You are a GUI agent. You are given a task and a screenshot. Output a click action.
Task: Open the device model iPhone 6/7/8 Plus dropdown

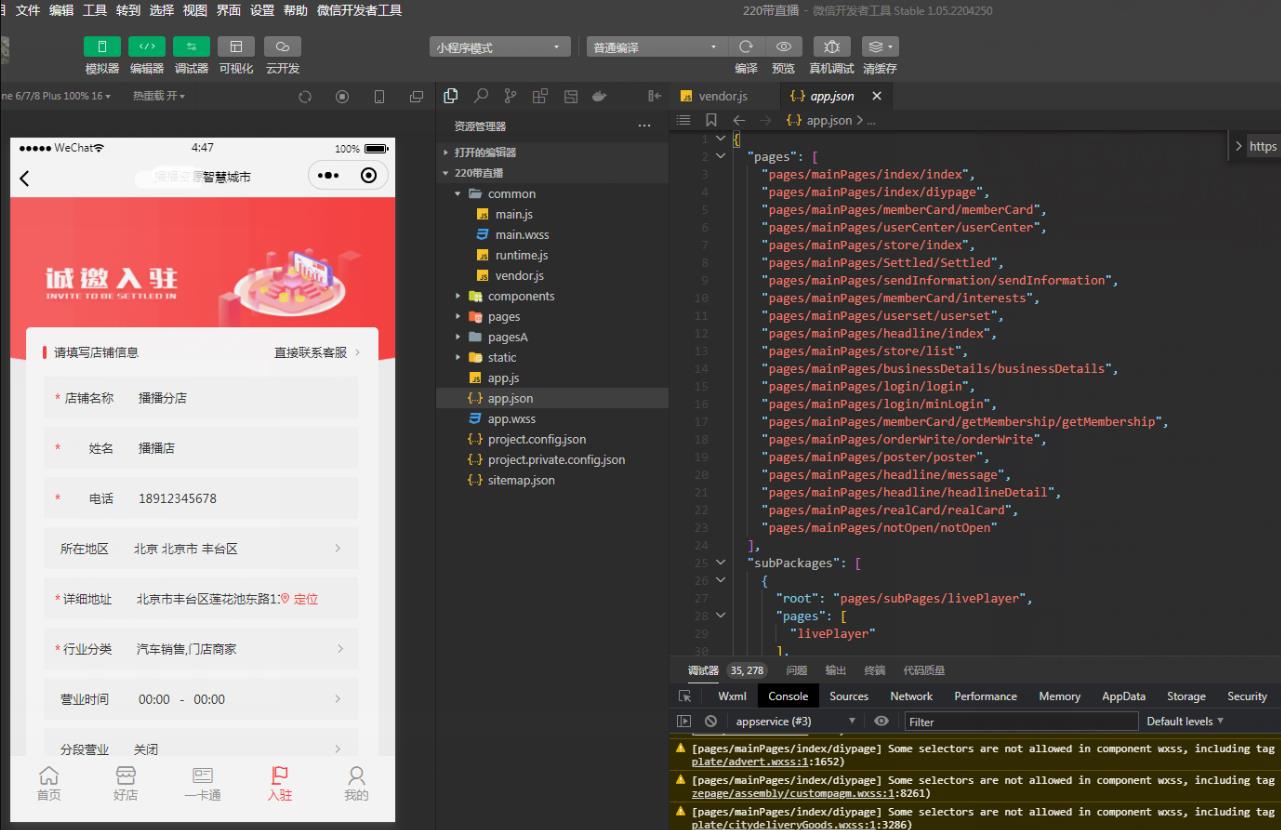pos(56,96)
